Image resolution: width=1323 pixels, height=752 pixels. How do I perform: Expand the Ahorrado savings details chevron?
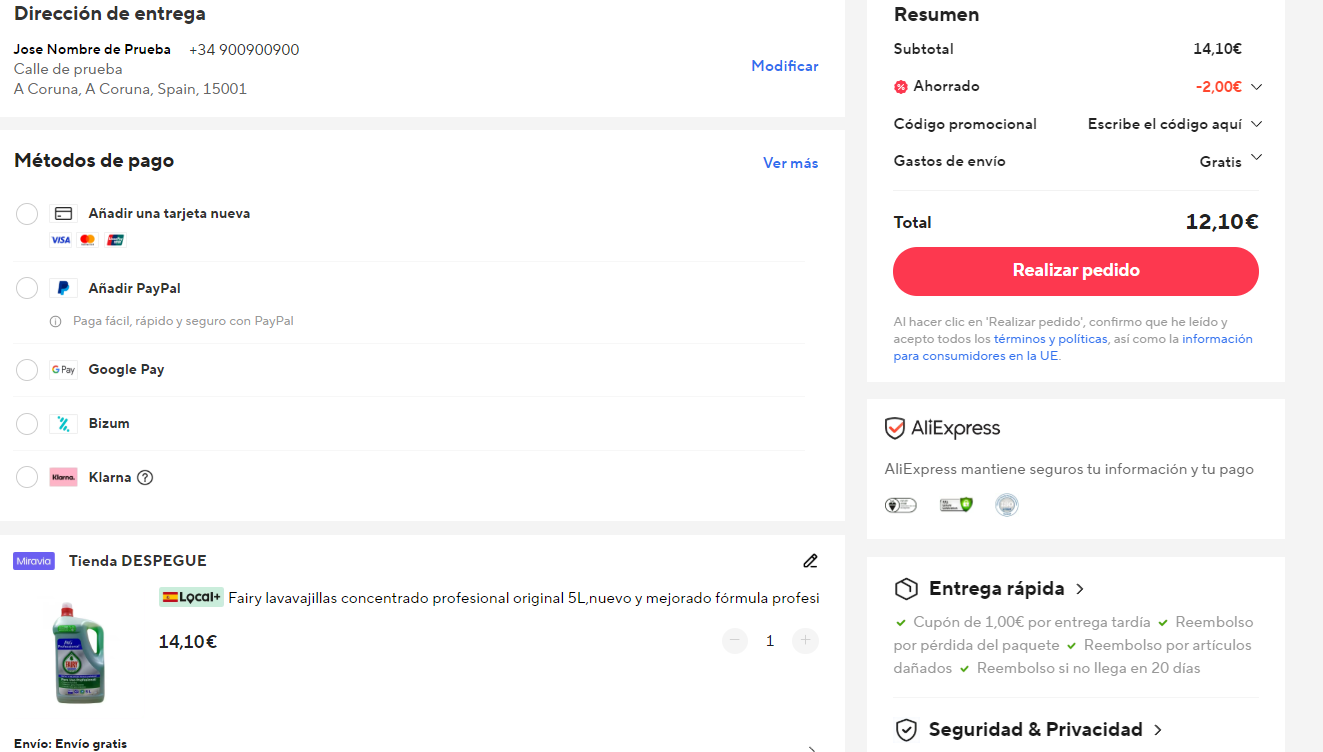click(x=1257, y=87)
